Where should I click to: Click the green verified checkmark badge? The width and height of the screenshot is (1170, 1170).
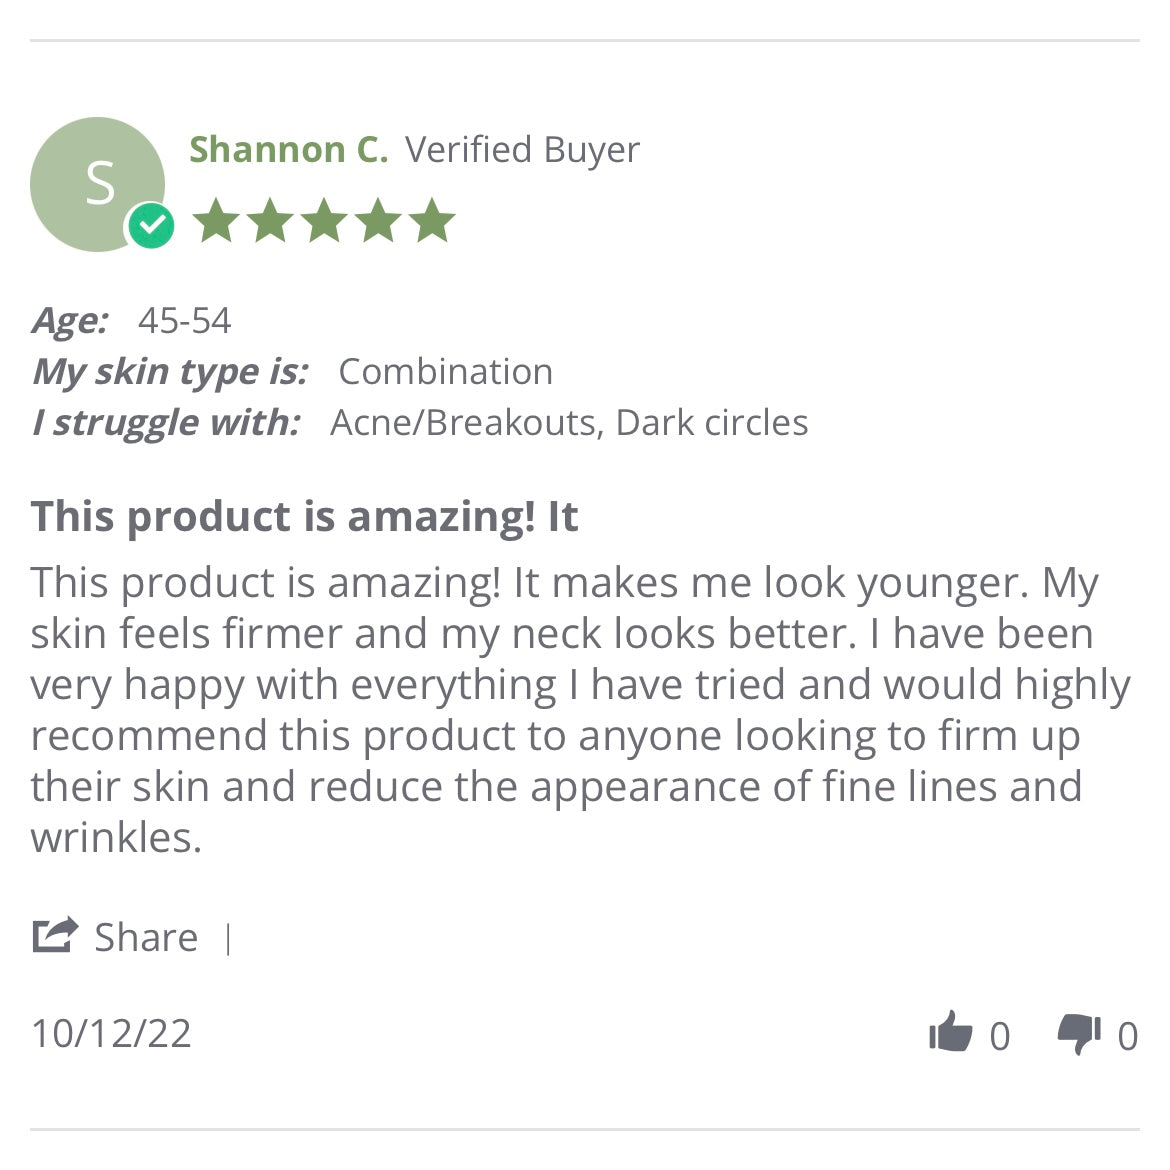pyautogui.click(x=151, y=226)
